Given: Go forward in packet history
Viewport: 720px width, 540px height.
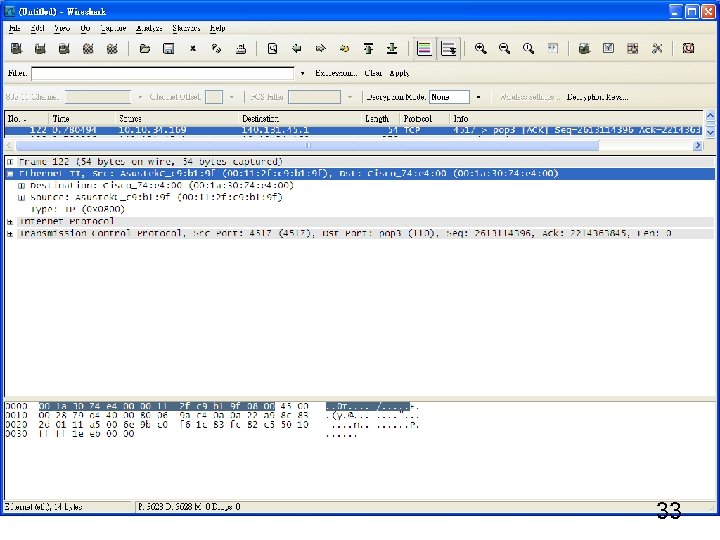Looking at the screenshot, I should [x=321, y=48].
